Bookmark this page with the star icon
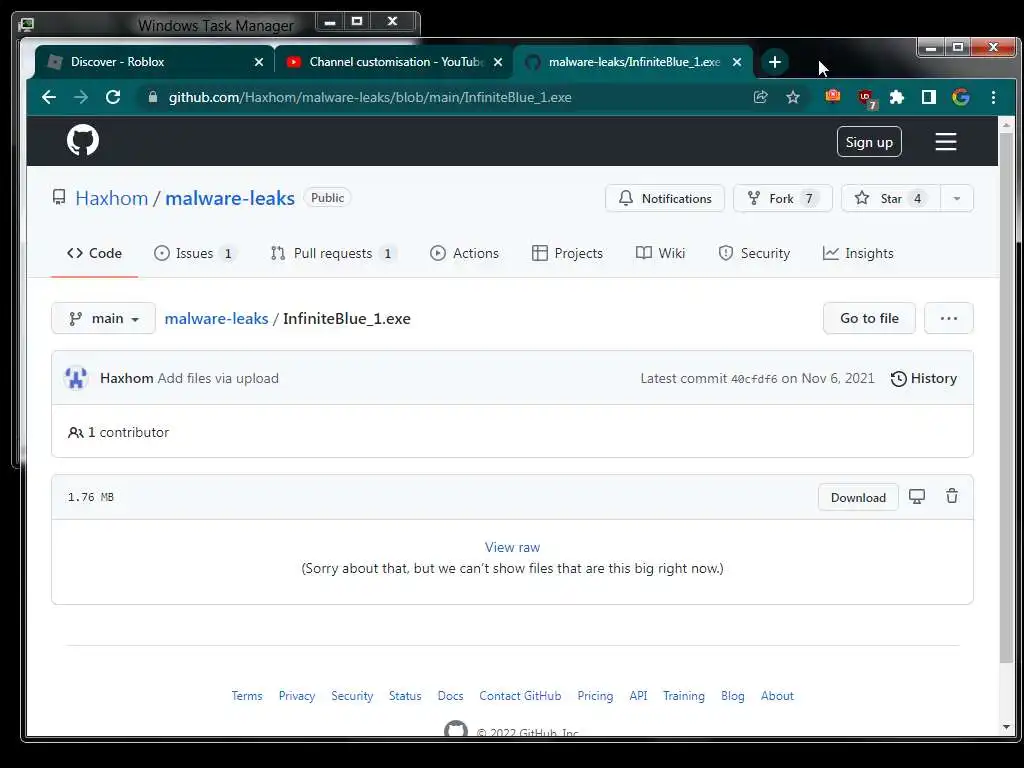1024x768 pixels. coord(793,97)
